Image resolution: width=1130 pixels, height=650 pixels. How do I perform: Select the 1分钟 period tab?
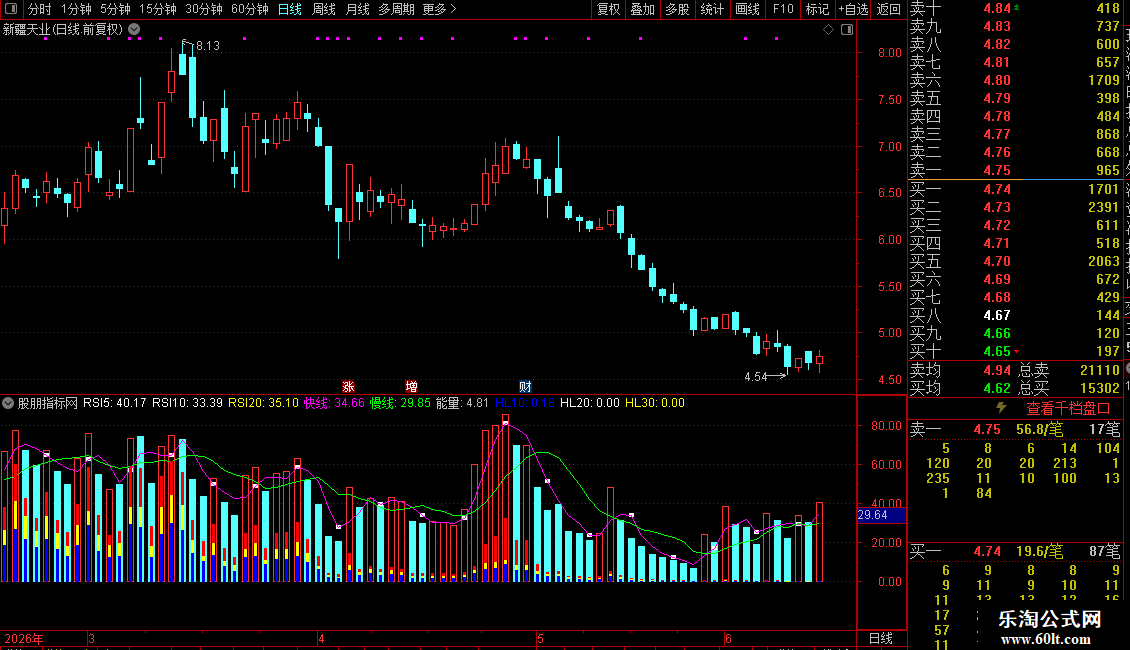[76, 9]
